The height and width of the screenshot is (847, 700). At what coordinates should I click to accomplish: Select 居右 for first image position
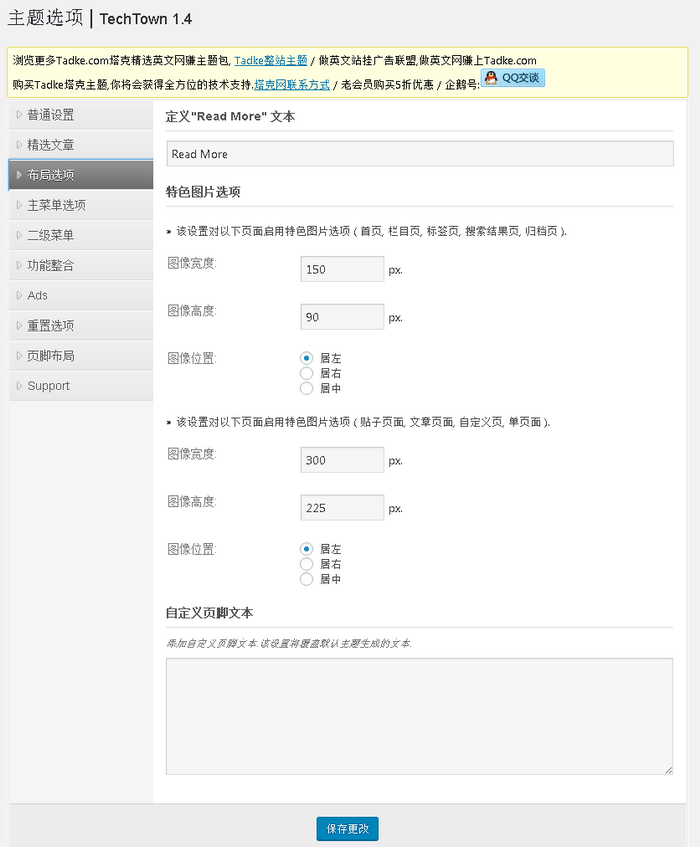[307, 373]
